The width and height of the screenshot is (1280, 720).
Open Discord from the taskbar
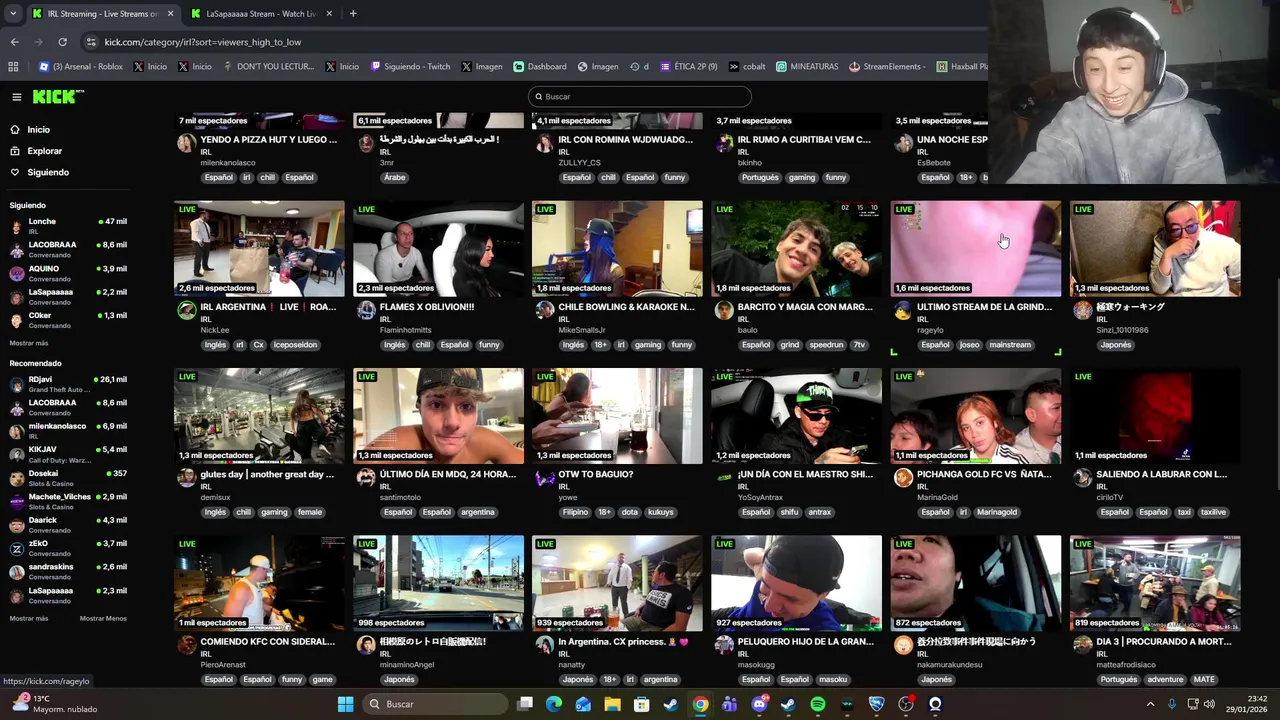(759, 704)
